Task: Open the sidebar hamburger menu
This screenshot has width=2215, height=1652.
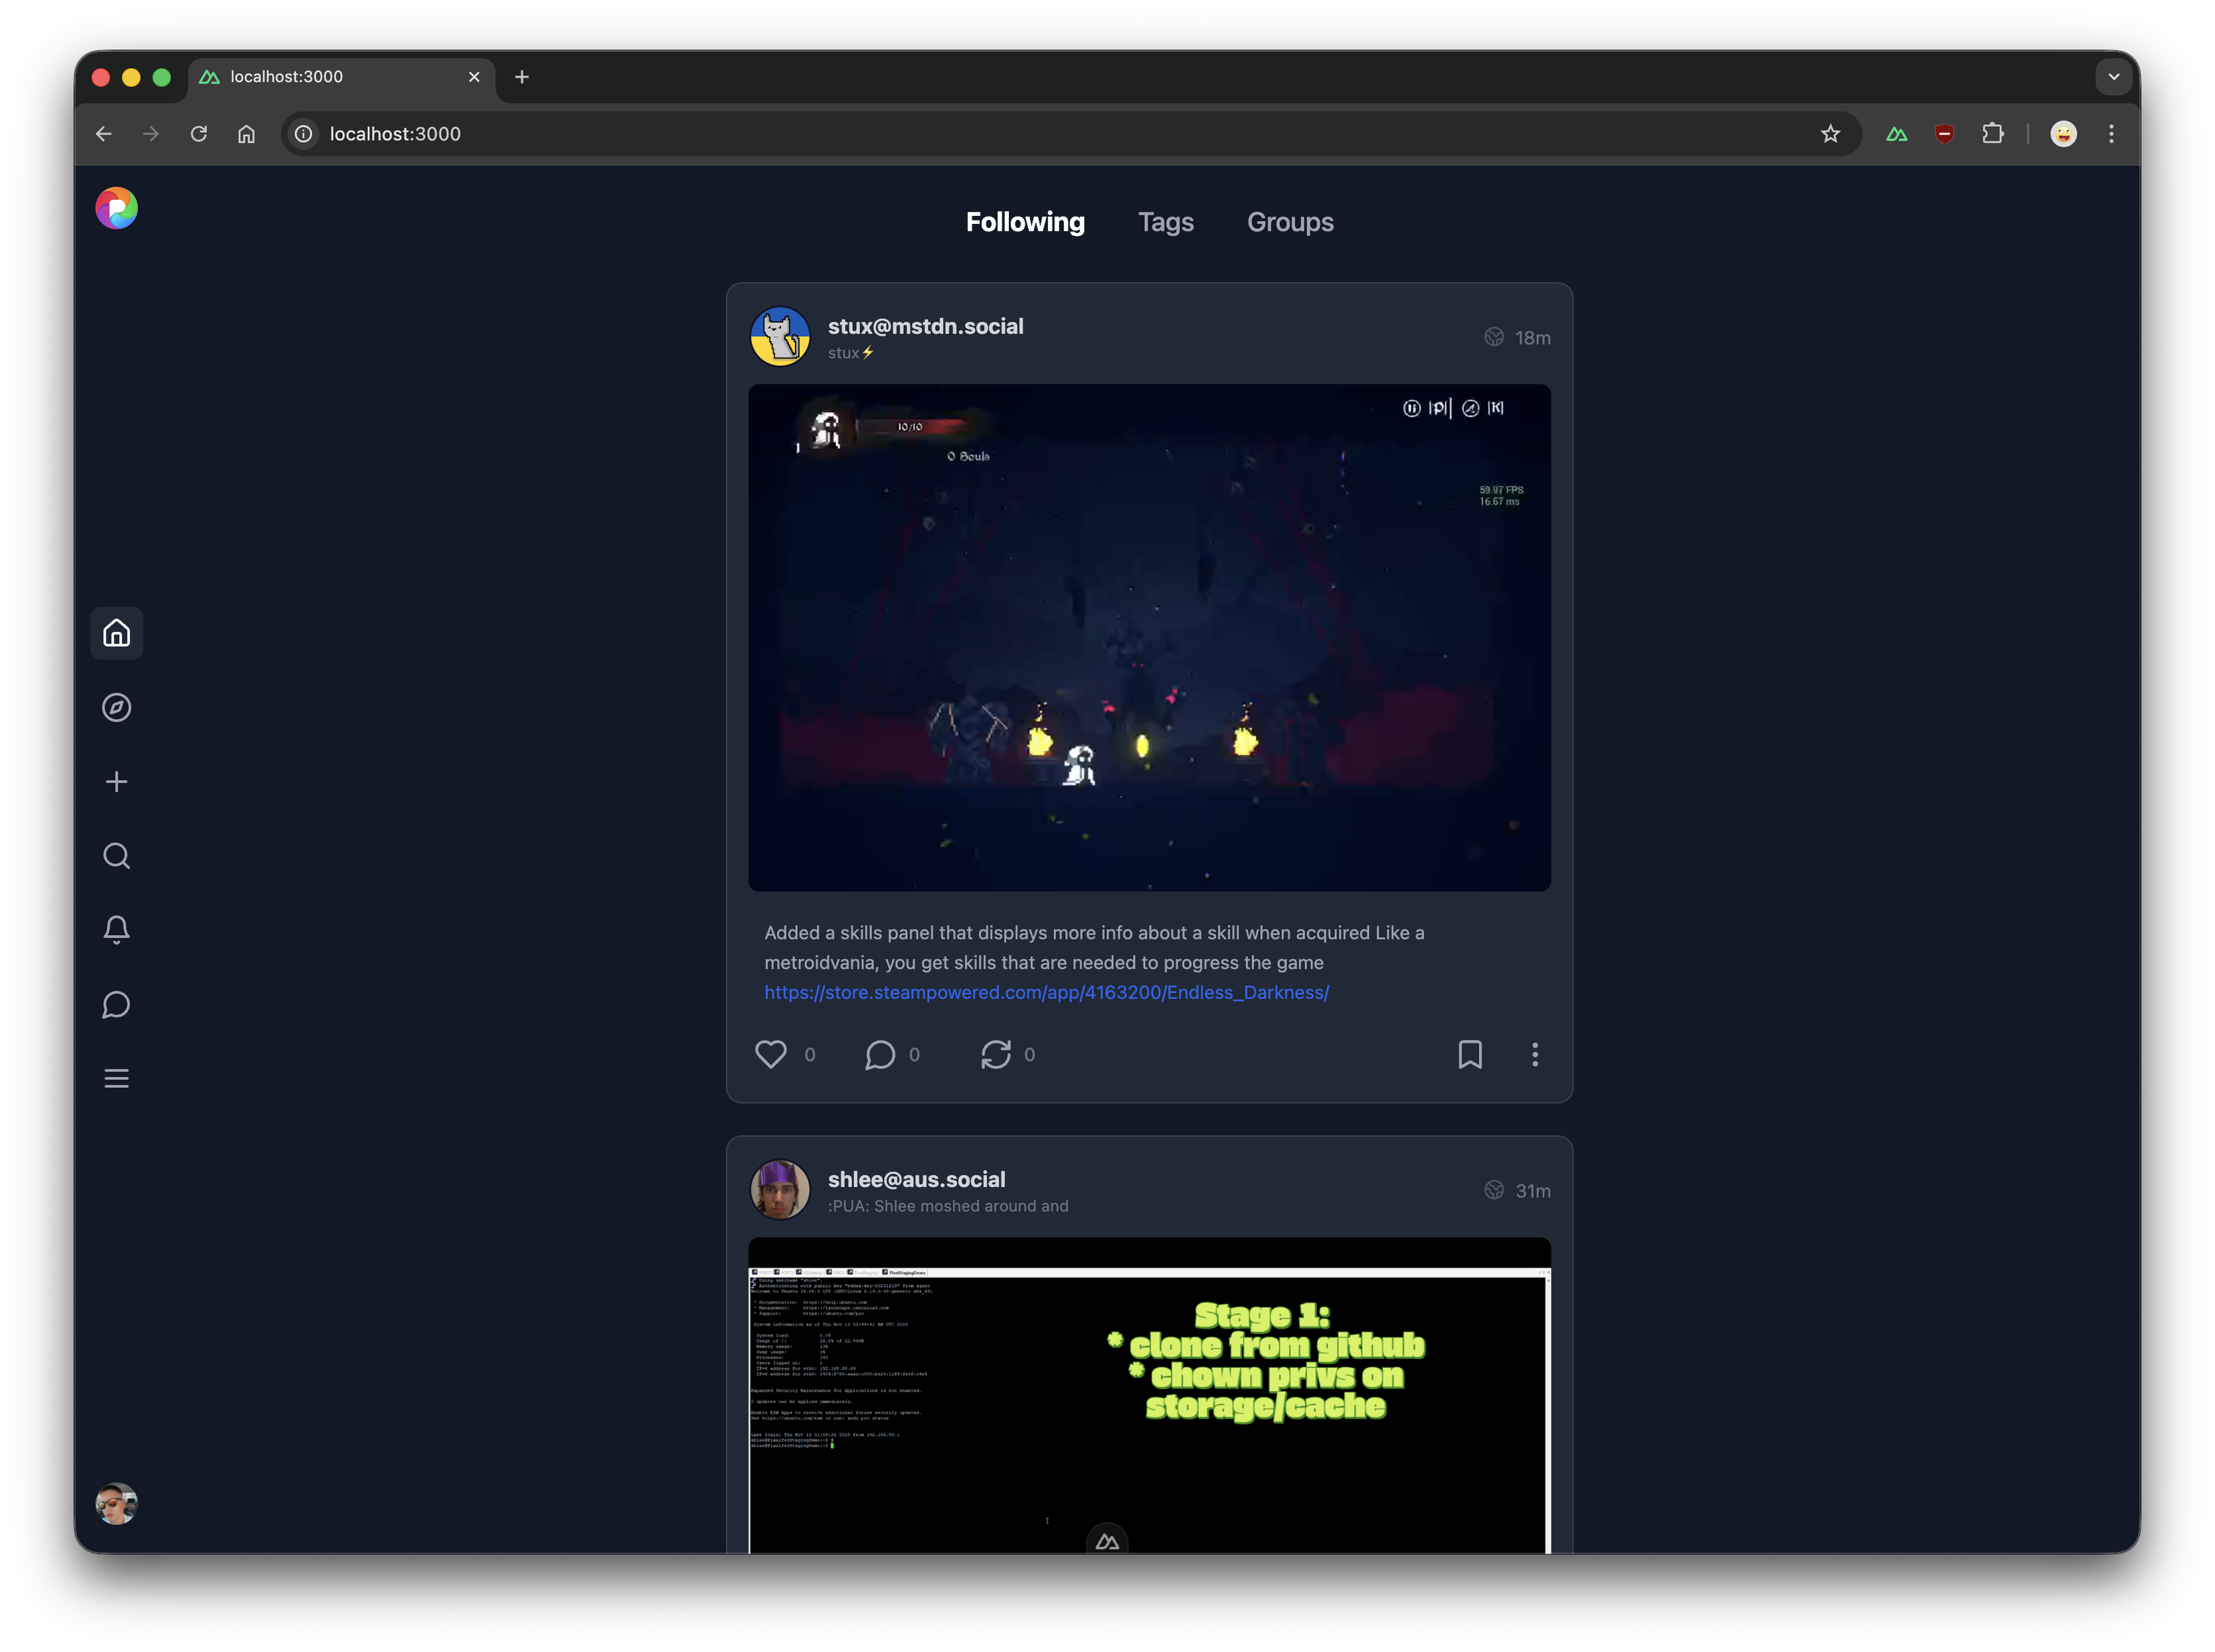Action: tap(117, 1078)
